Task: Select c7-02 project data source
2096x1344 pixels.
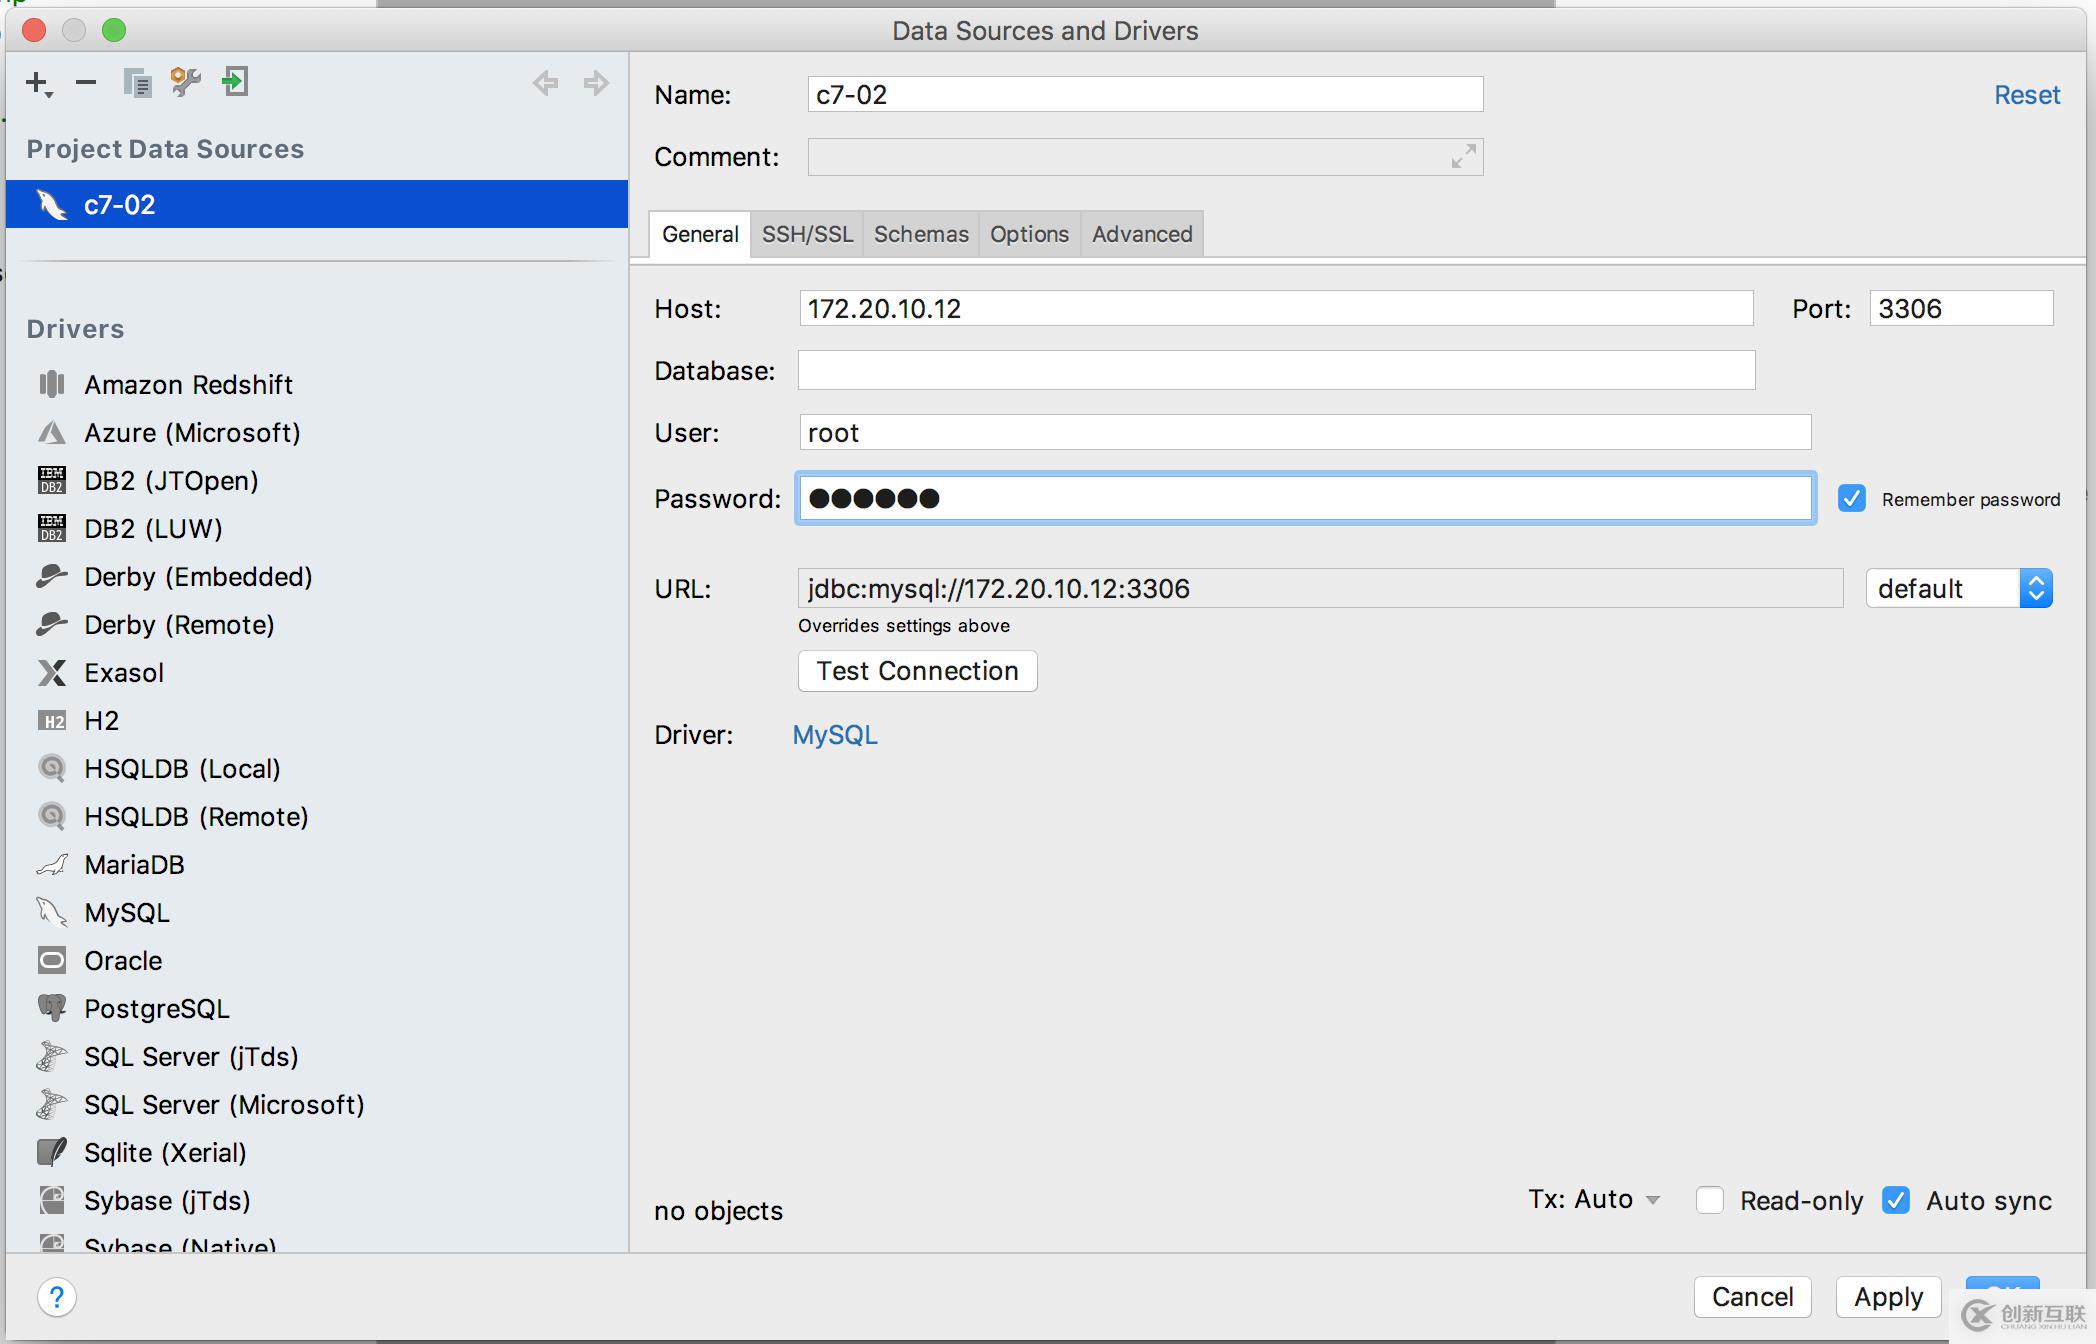Action: [317, 204]
